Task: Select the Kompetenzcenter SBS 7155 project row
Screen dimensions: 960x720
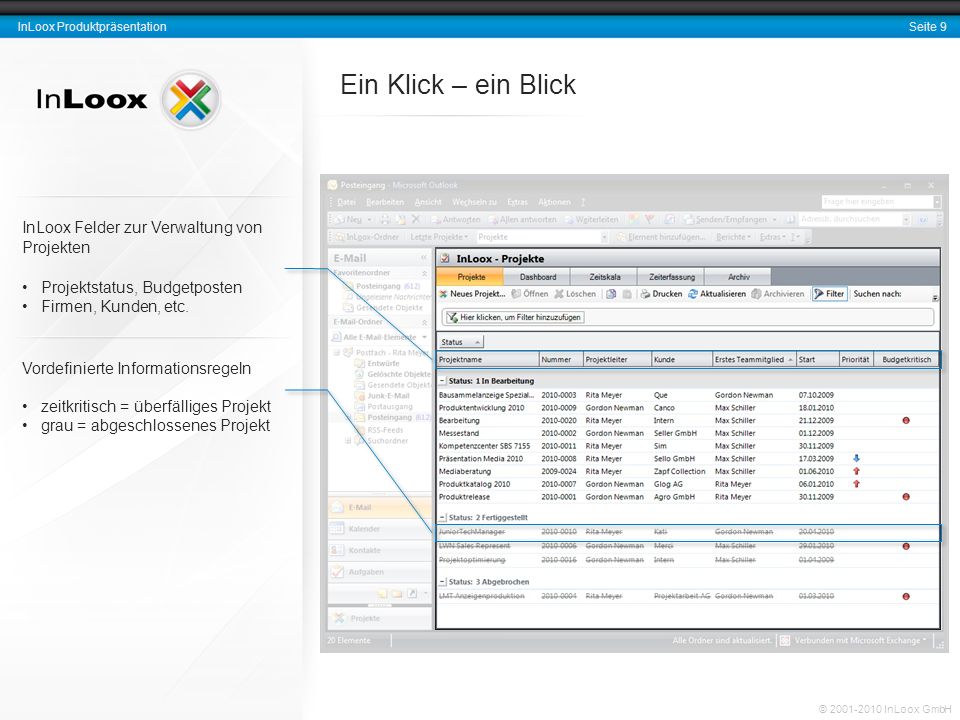Action: (x=688, y=446)
